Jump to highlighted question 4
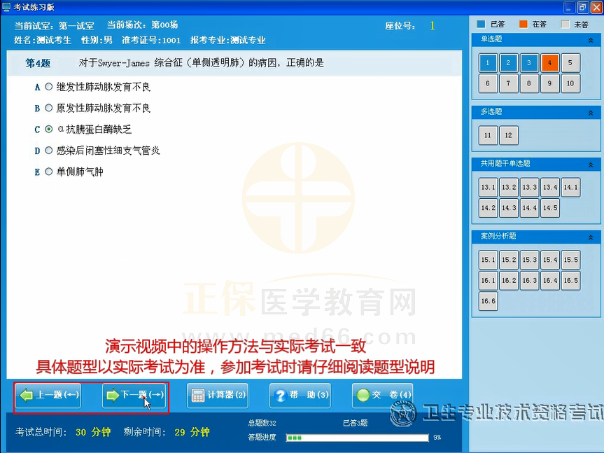Image resolution: width=604 pixels, height=453 pixels. (x=549, y=62)
